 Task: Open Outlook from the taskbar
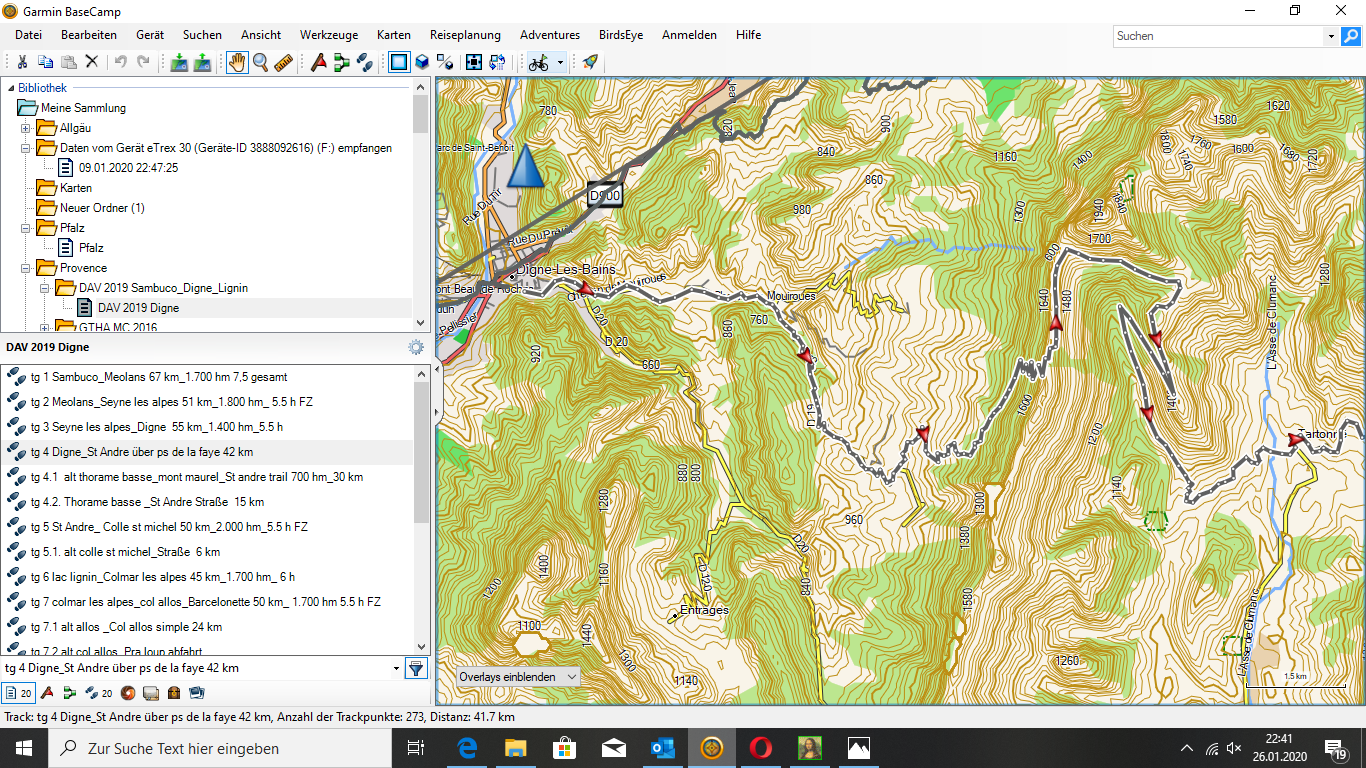[x=663, y=748]
